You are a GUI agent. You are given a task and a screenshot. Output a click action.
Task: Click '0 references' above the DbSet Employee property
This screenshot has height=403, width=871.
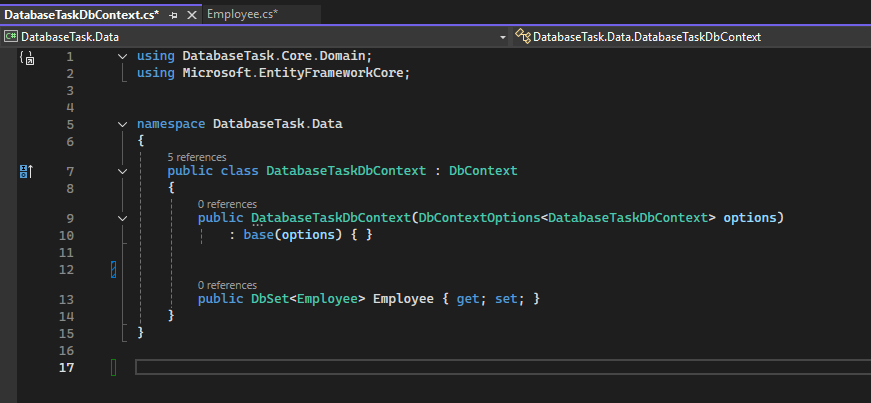pos(227,285)
